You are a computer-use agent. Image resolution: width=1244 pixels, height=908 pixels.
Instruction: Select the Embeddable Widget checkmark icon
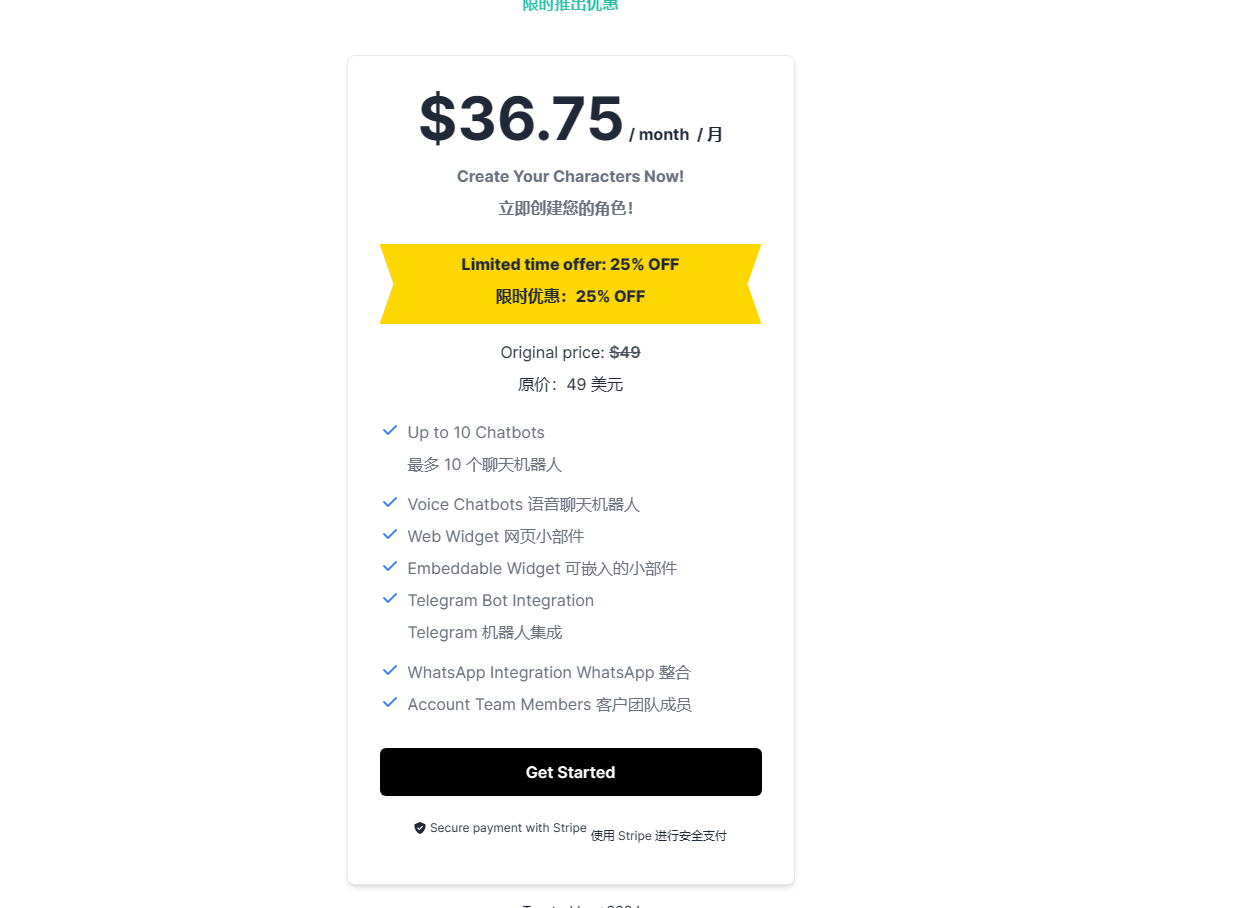point(390,567)
